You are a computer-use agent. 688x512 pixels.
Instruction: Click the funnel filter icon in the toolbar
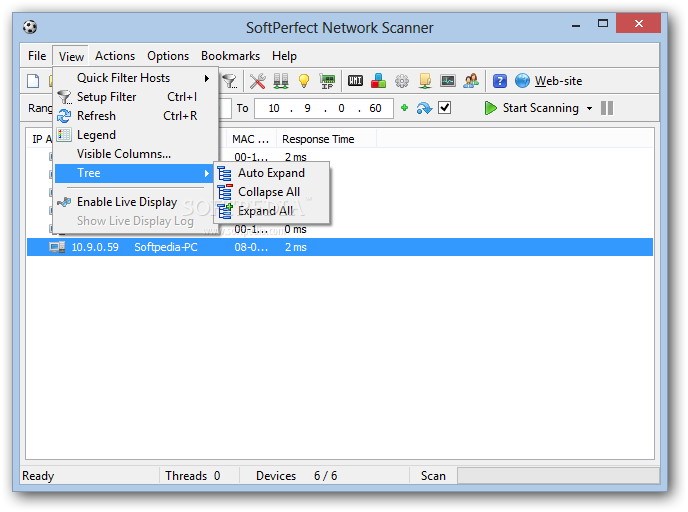pos(229,81)
